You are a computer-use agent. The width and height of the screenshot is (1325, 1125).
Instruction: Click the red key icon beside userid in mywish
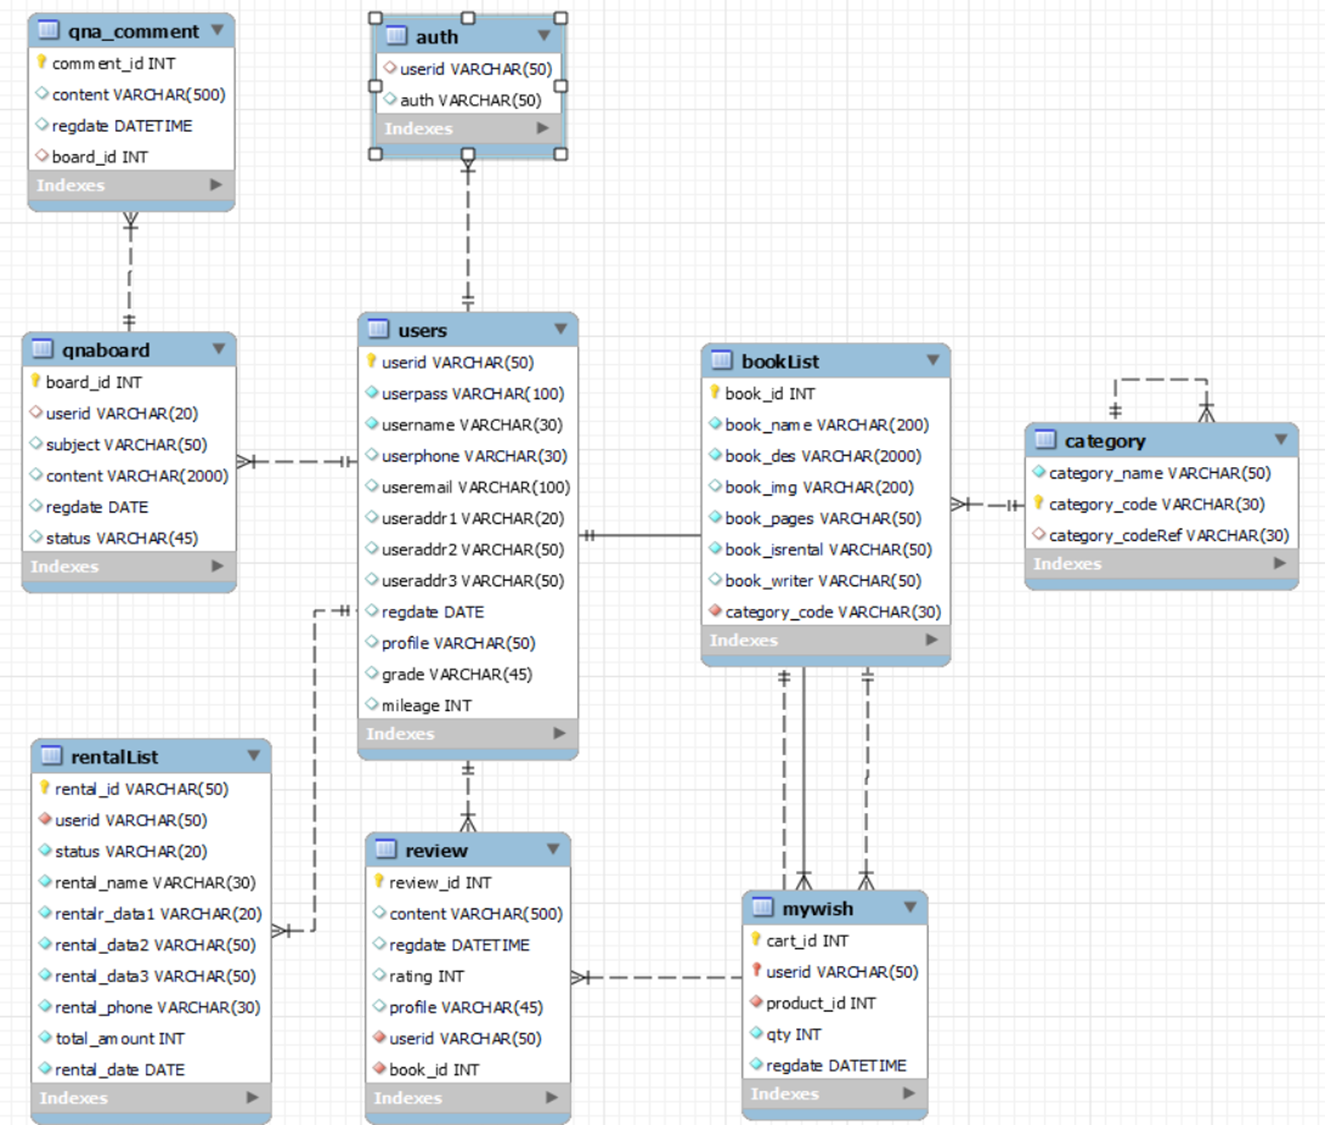[x=755, y=971]
